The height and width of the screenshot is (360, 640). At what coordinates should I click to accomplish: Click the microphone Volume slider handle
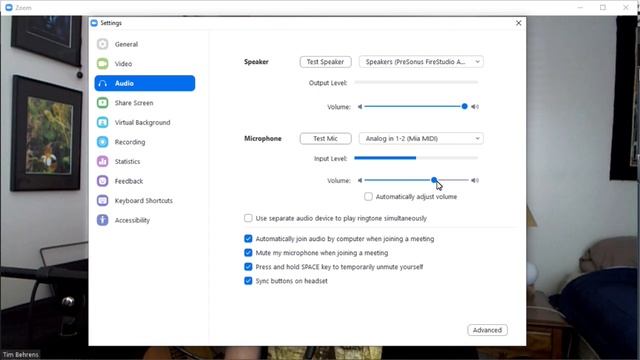tap(434, 180)
